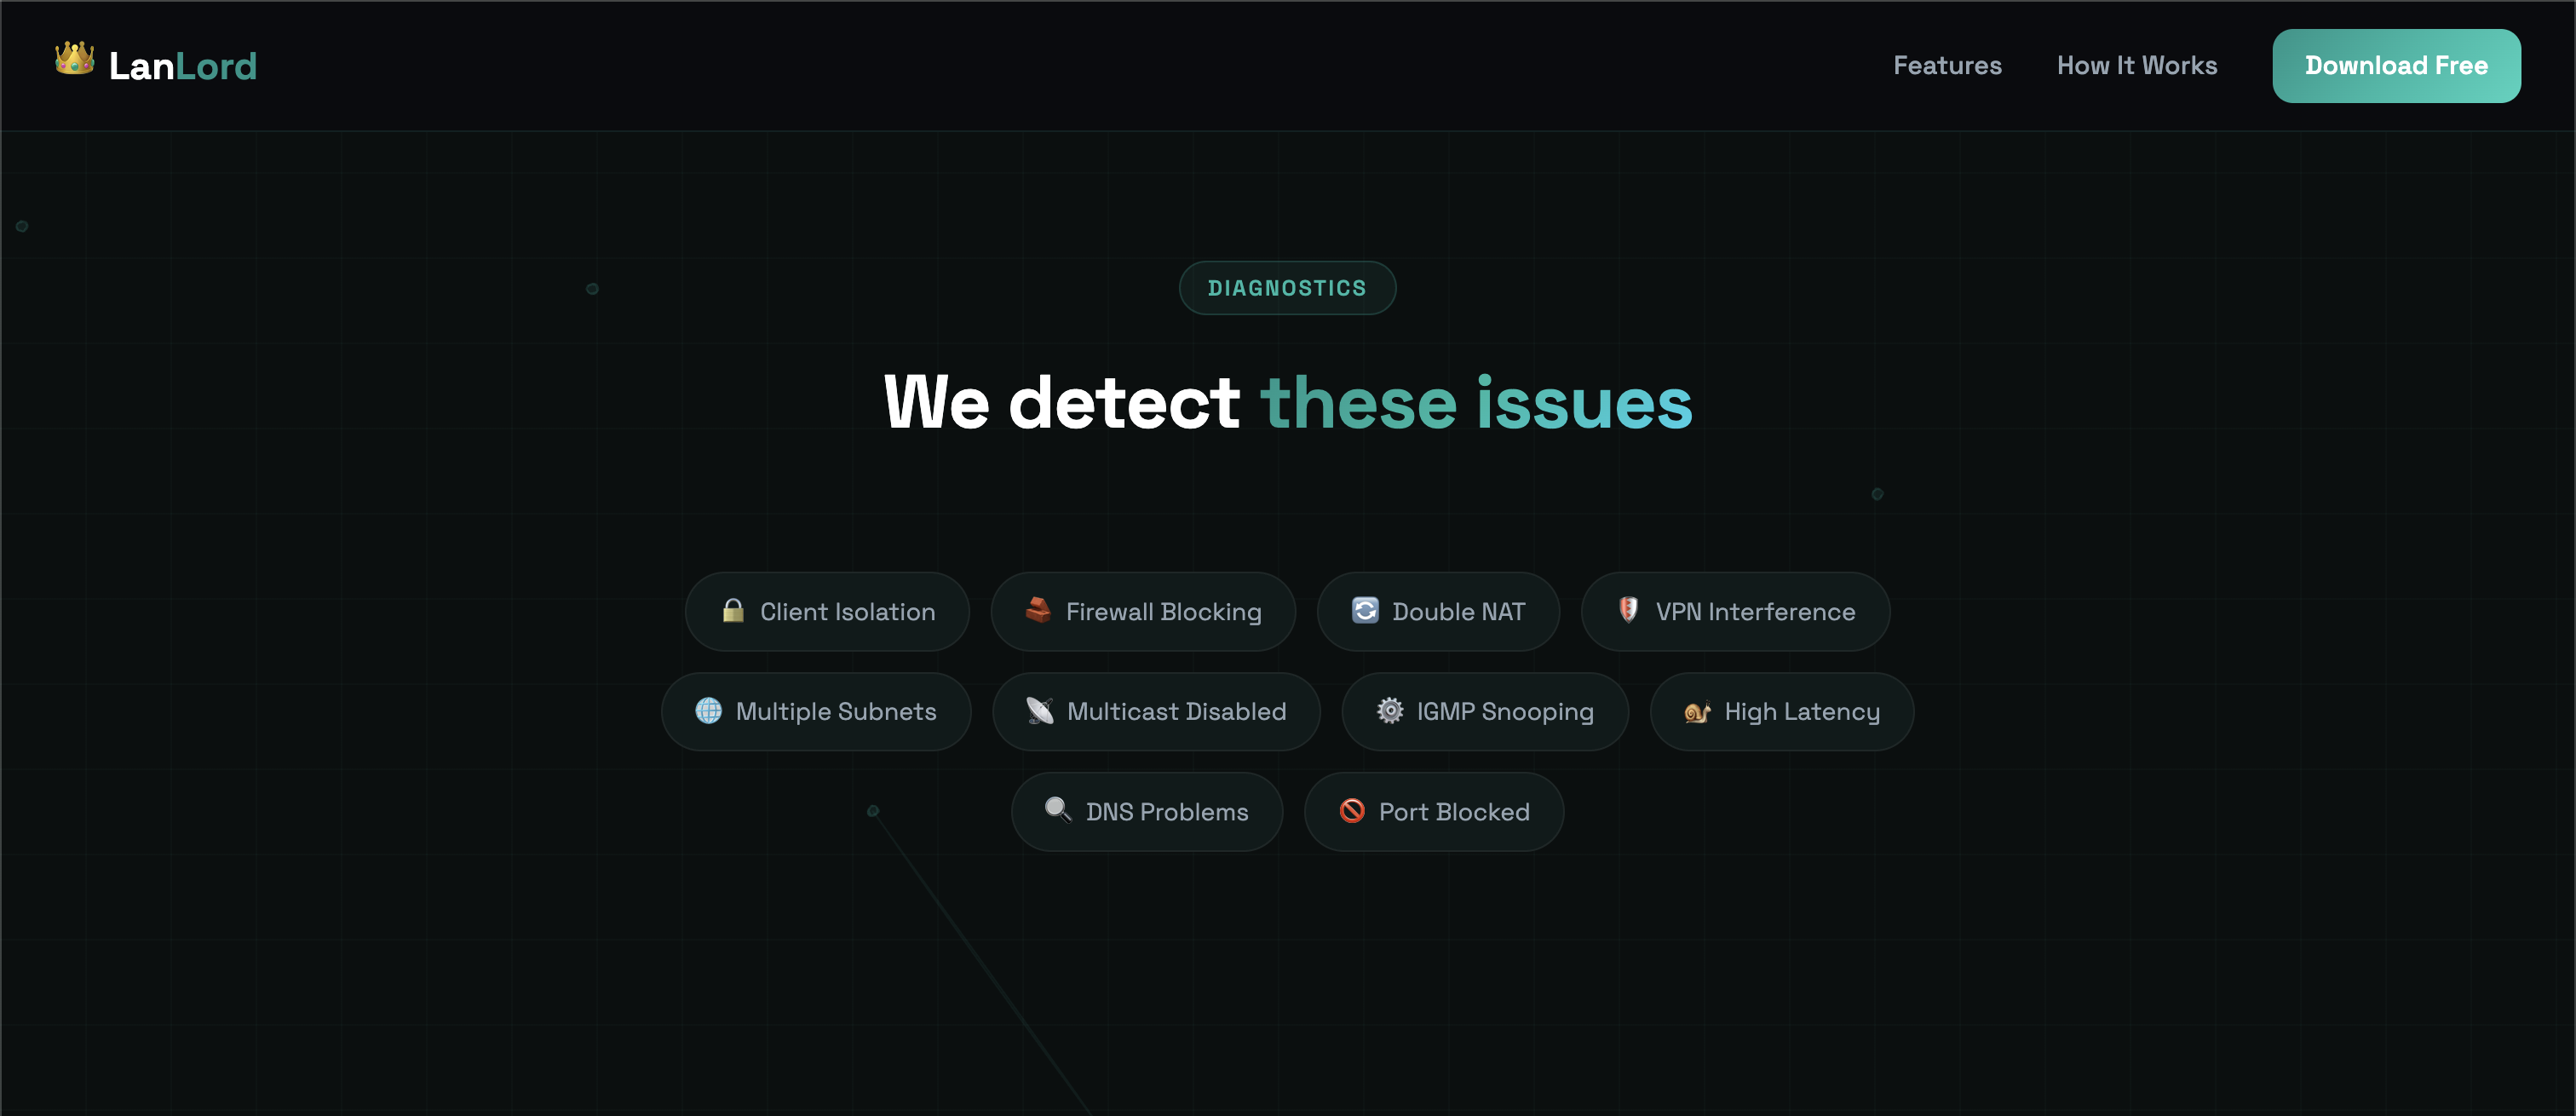Select the High Latency pill
2576x1116 pixels.
tap(1782, 711)
